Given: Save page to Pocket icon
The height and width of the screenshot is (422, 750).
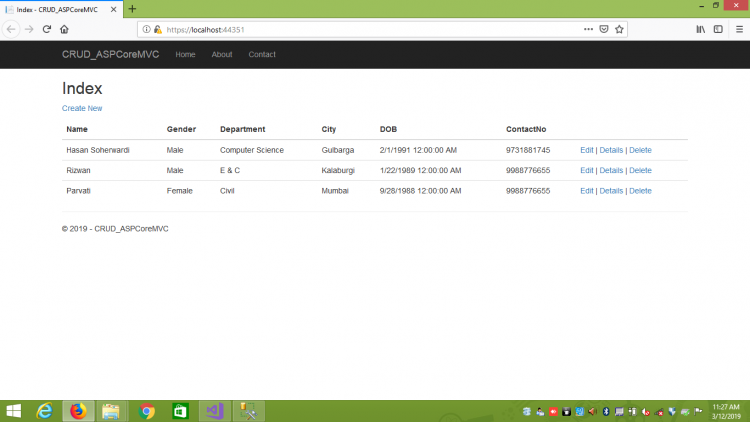Looking at the screenshot, I should tap(604, 29).
